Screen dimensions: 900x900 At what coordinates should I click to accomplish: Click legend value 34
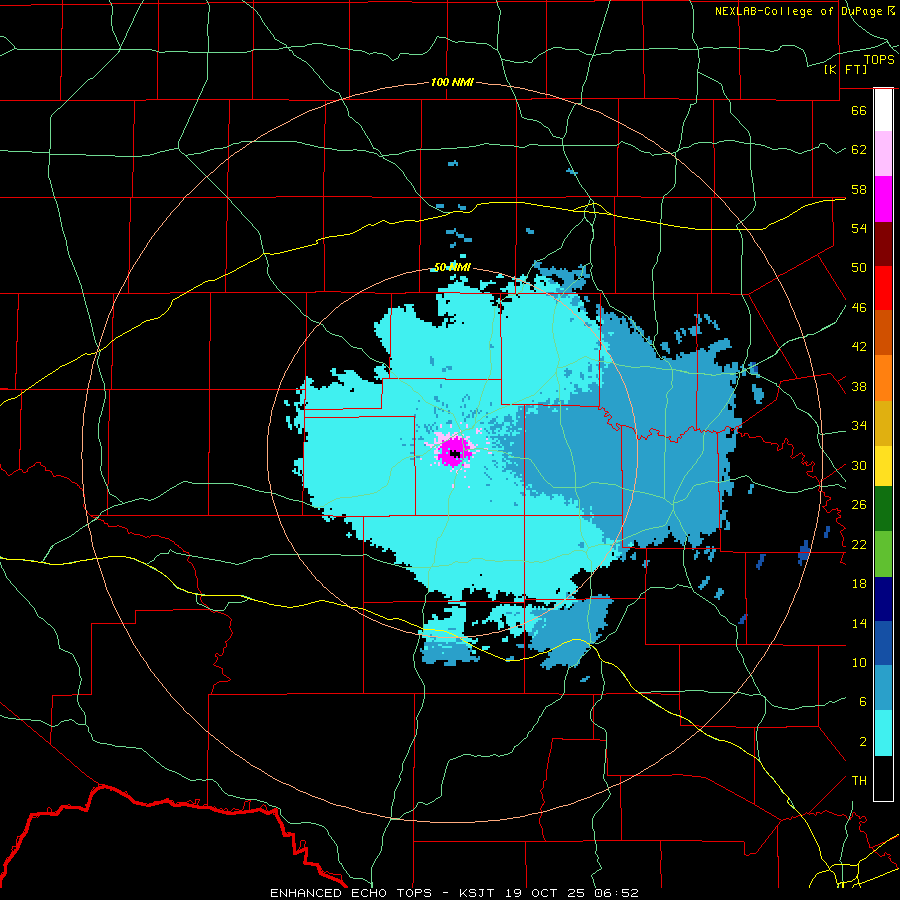click(859, 426)
